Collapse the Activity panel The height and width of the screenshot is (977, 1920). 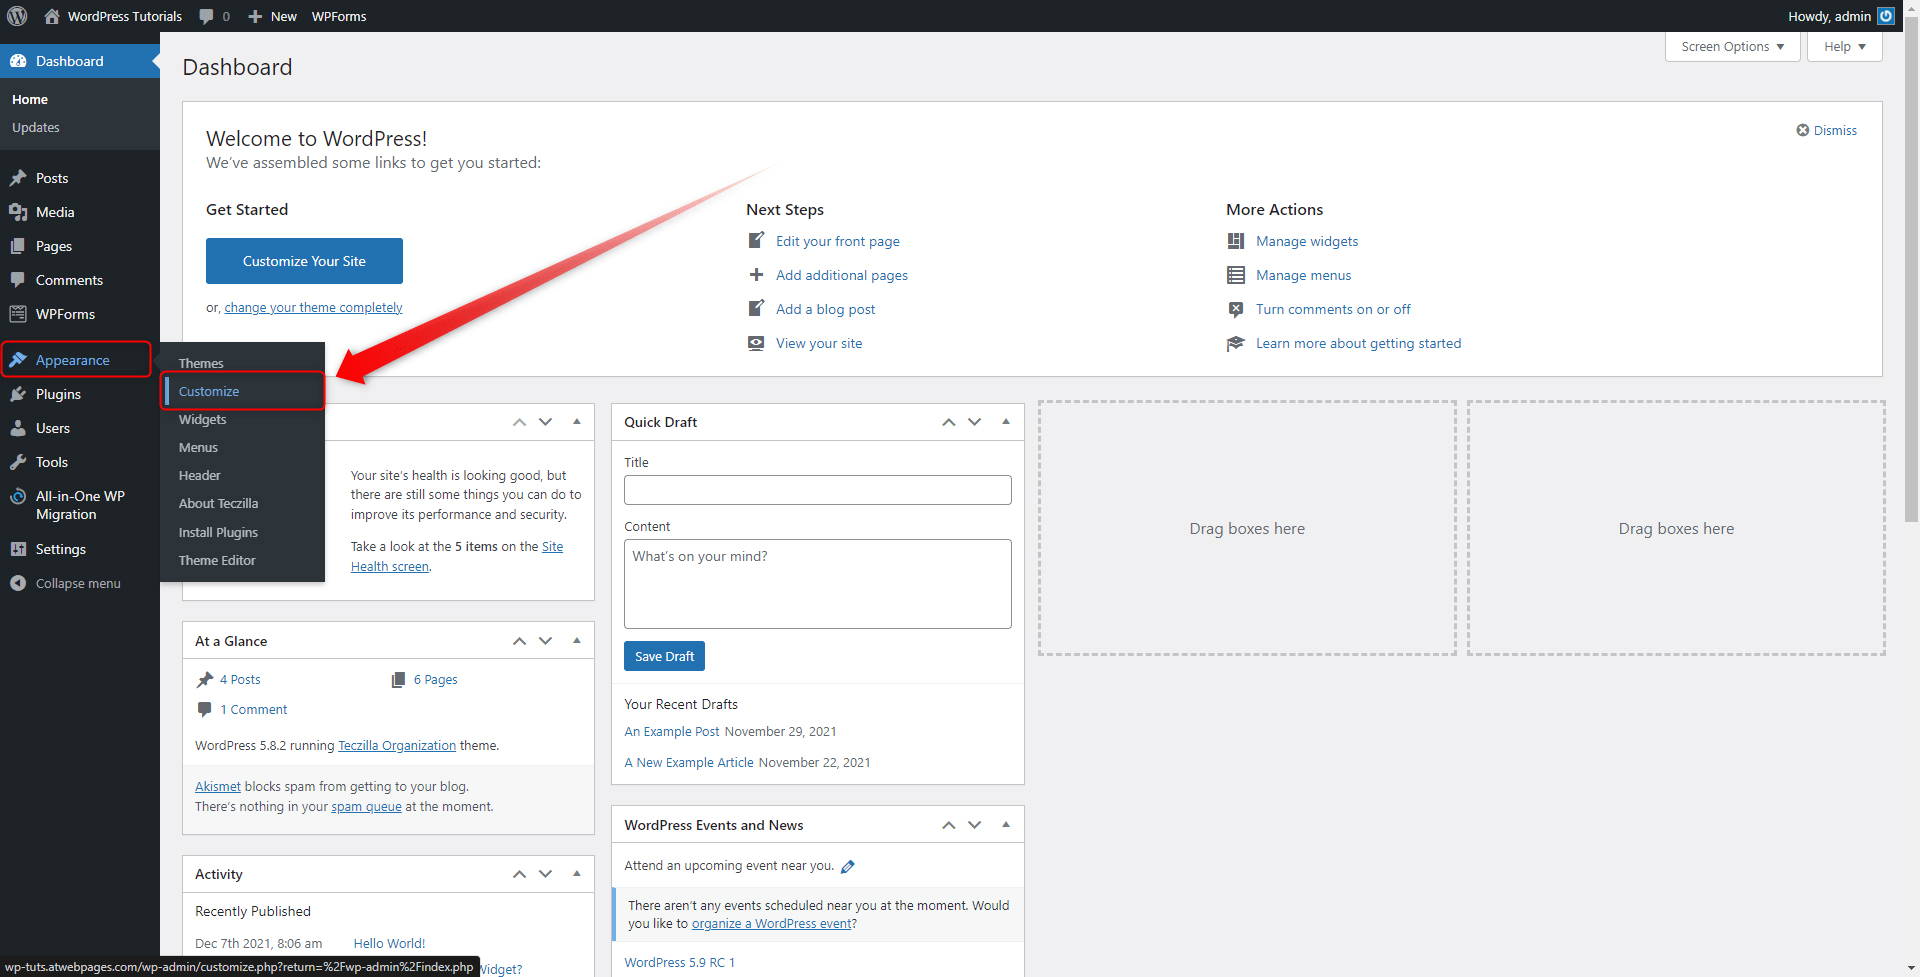[577, 874]
